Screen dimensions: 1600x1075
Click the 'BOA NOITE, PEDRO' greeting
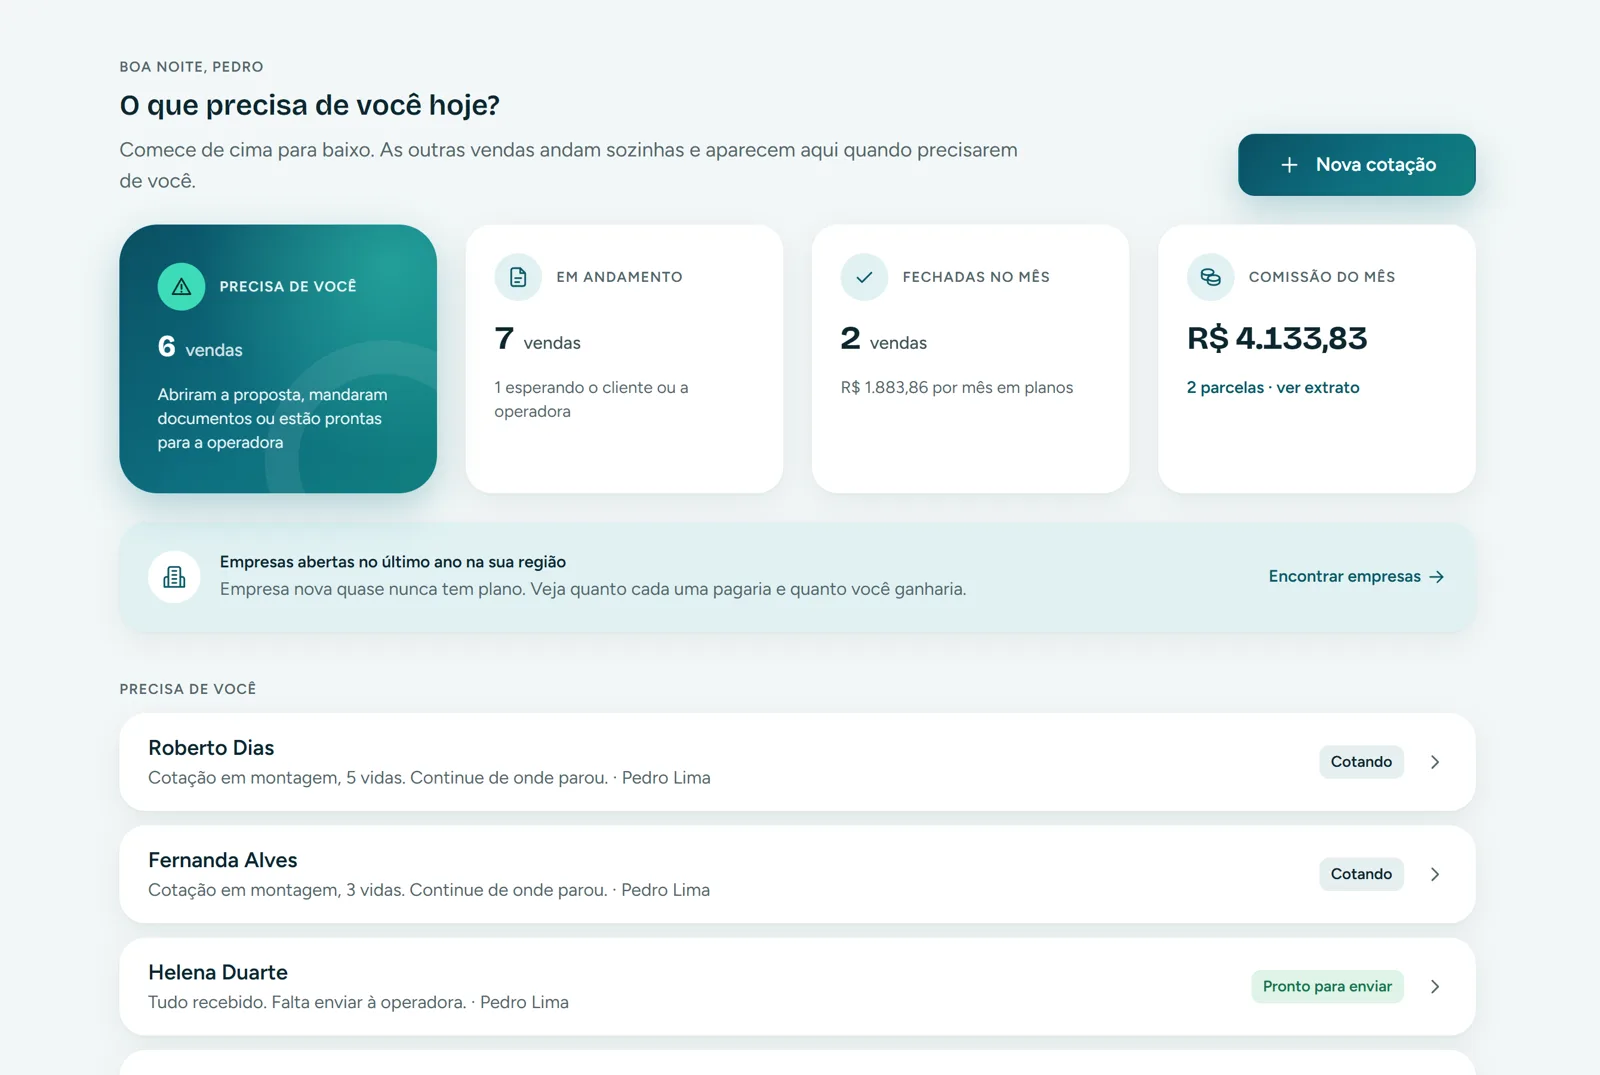click(x=192, y=67)
